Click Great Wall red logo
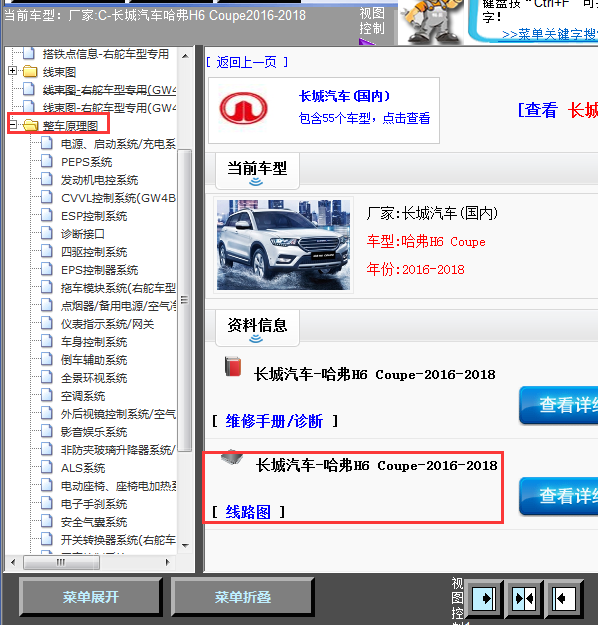The image size is (598, 625). (244, 108)
